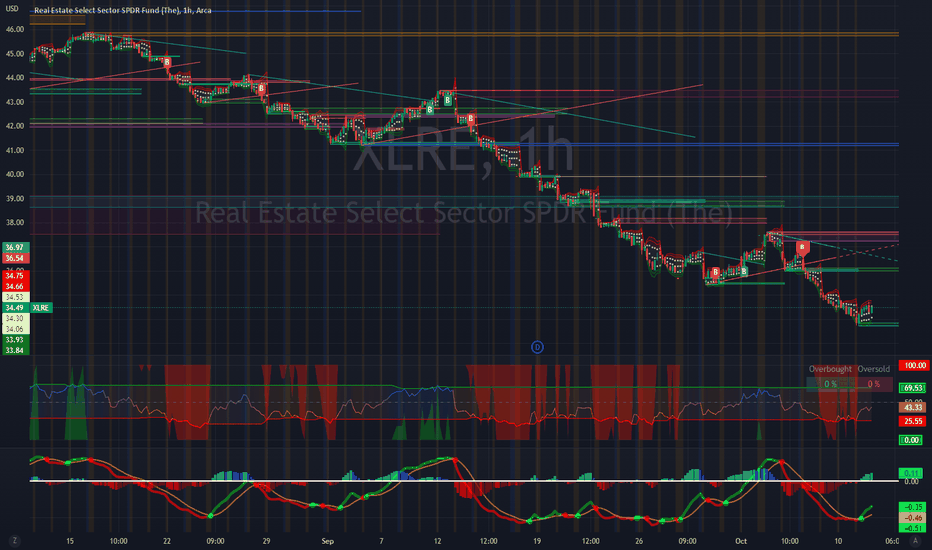The width and height of the screenshot is (932, 550).
Task: Click the 38.00 price scale label
Action: 15,222
